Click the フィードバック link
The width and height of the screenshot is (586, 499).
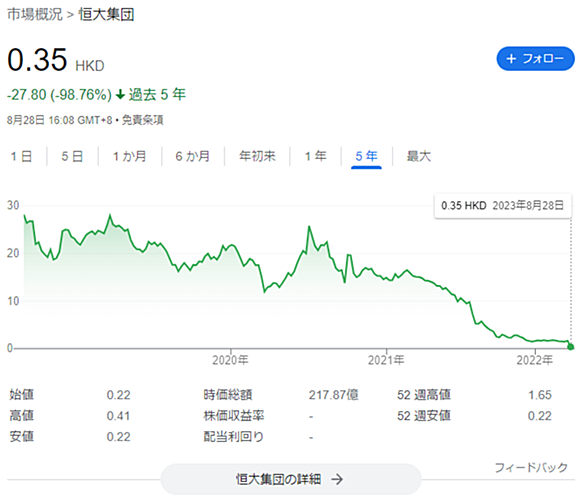point(531,467)
